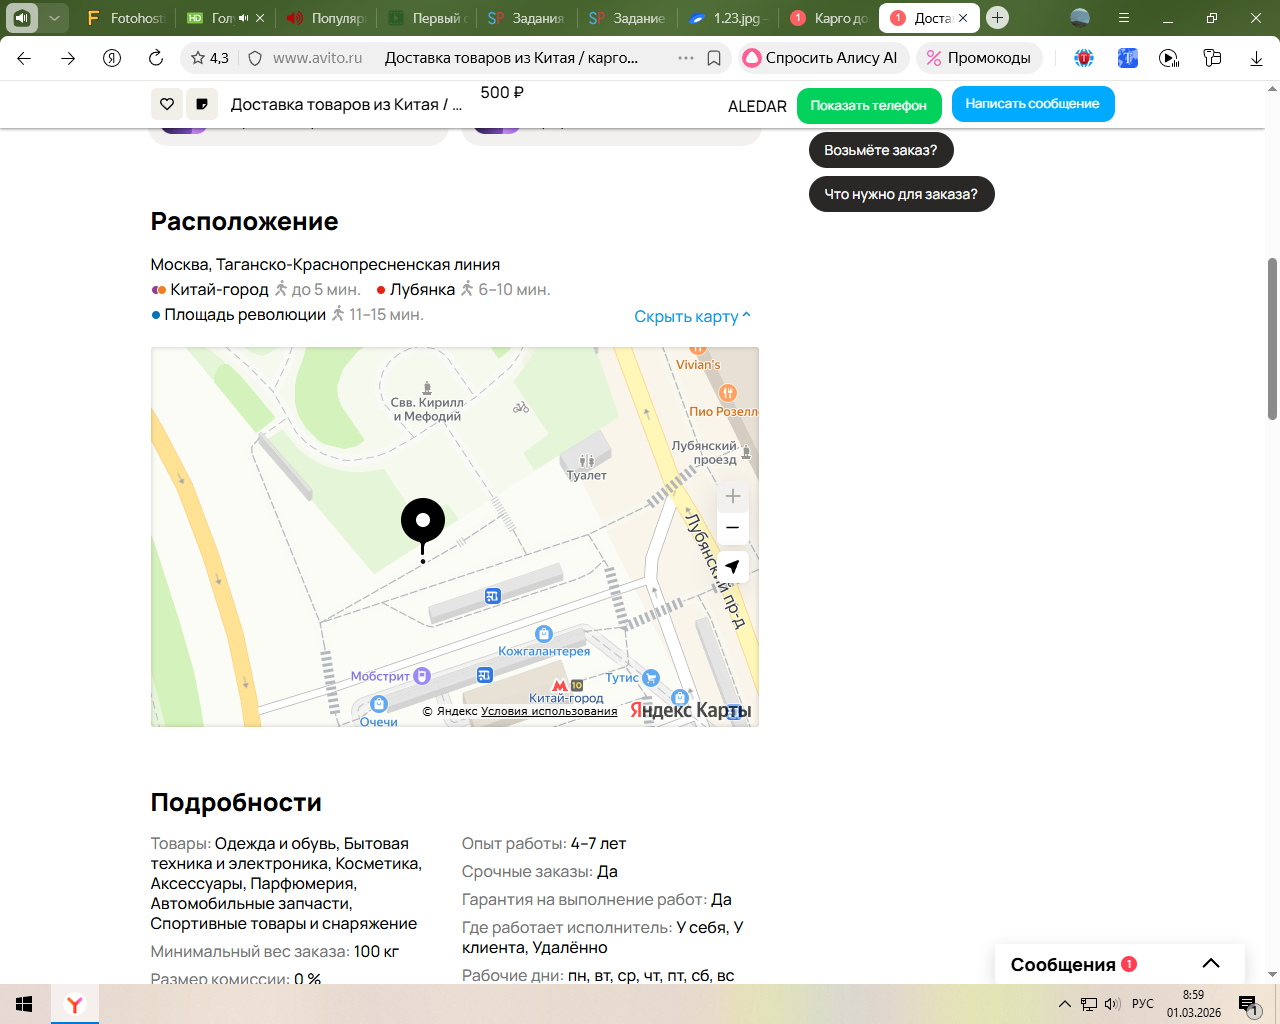Send quick reply Что нужно для заказа?
This screenshot has height=1024, width=1280.
(x=901, y=194)
